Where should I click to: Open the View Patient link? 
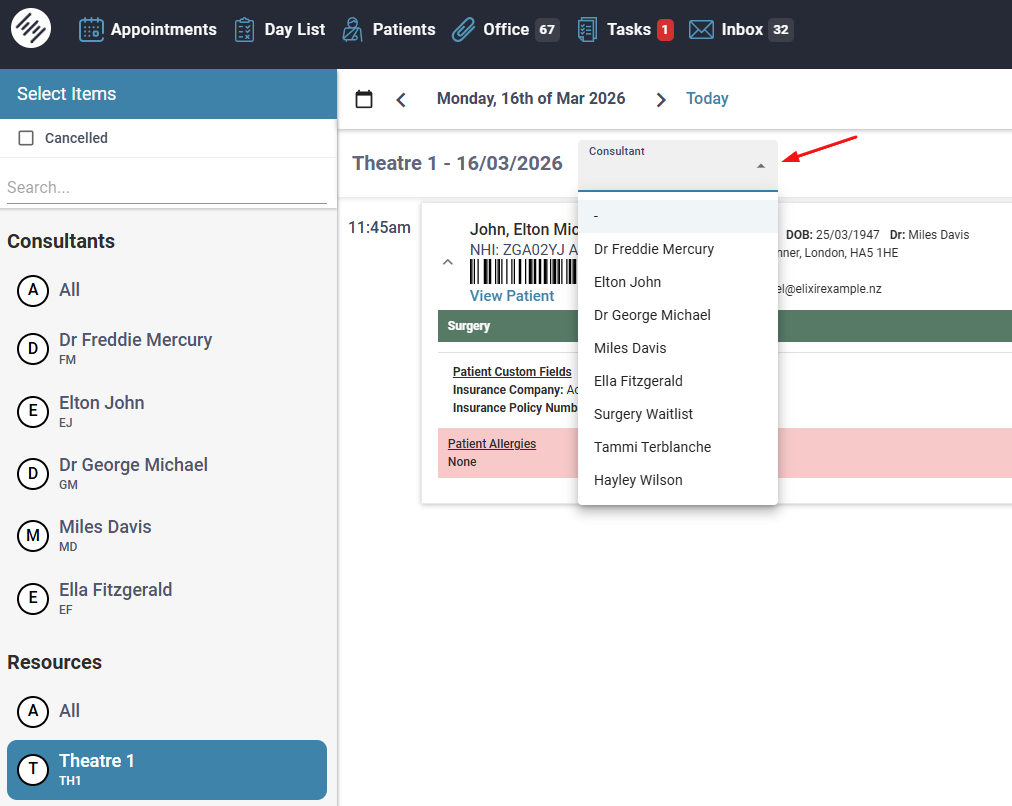pos(512,296)
